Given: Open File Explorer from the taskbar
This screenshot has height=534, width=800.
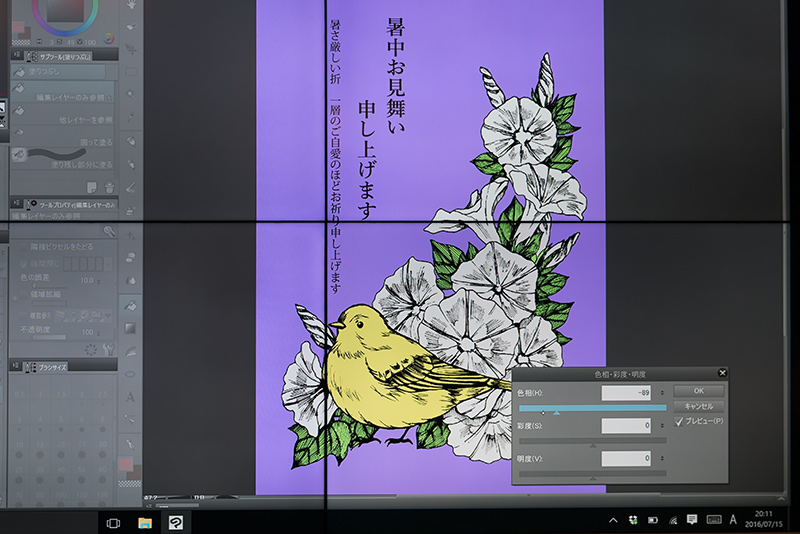Looking at the screenshot, I should pyautogui.click(x=145, y=522).
